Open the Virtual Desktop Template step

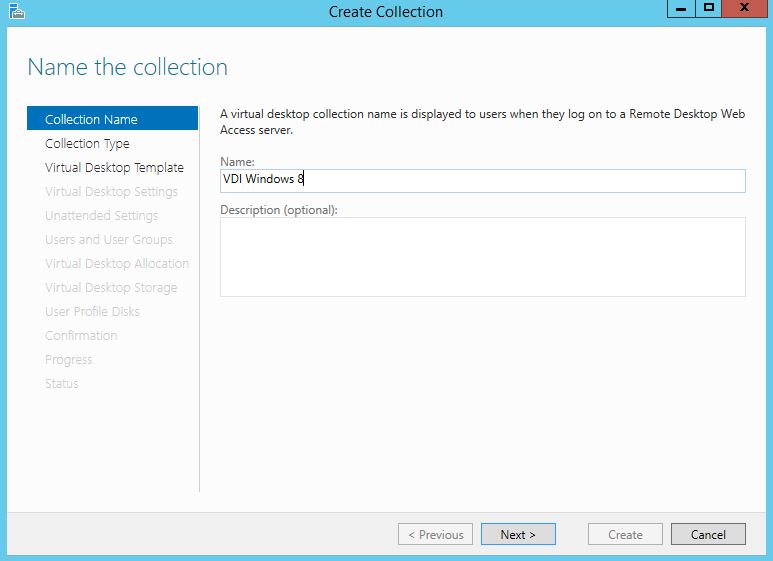click(114, 167)
